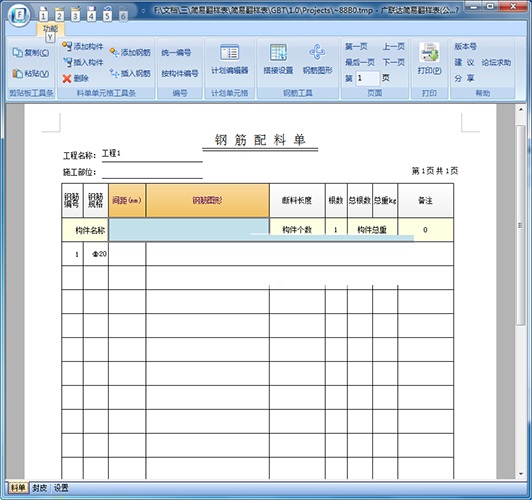532x500 pixels.
Task: Click the vertical scrollbar down arrow
Action: click(x=521, y=474)
